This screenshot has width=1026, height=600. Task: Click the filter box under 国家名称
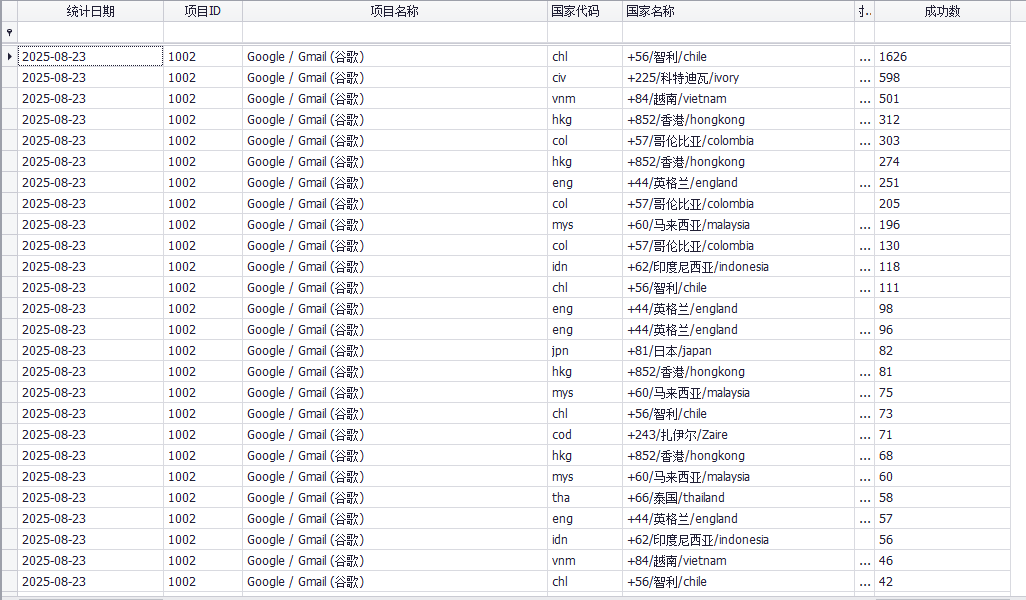click(738, 32)
